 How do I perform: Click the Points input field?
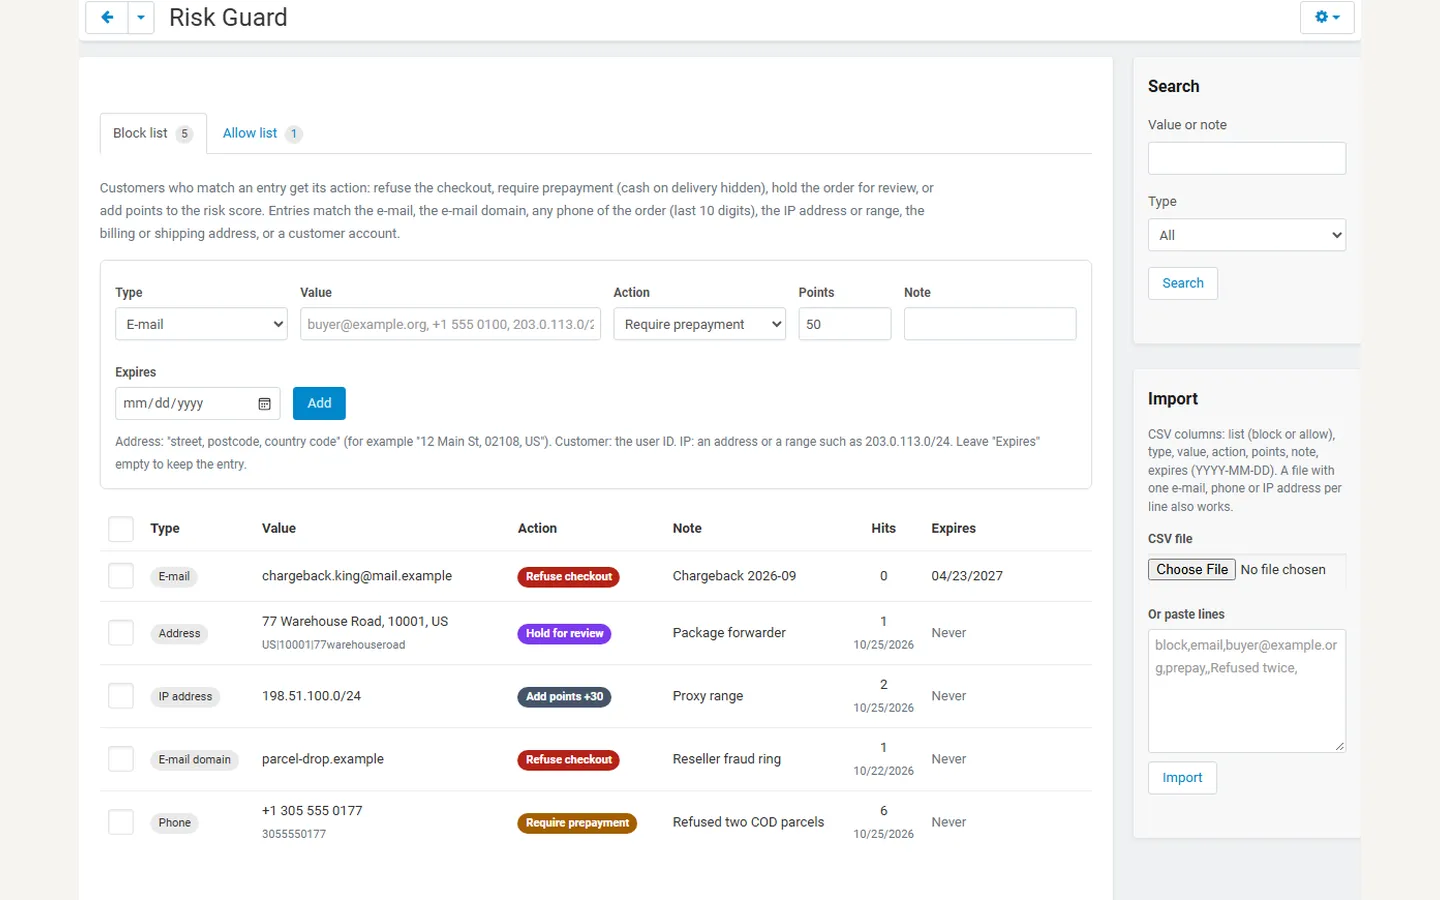tap(845, 324)
